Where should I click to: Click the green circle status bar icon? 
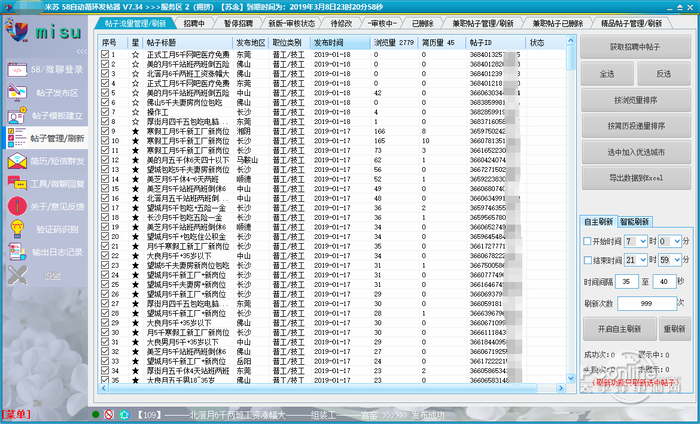(x=95, y=415)
